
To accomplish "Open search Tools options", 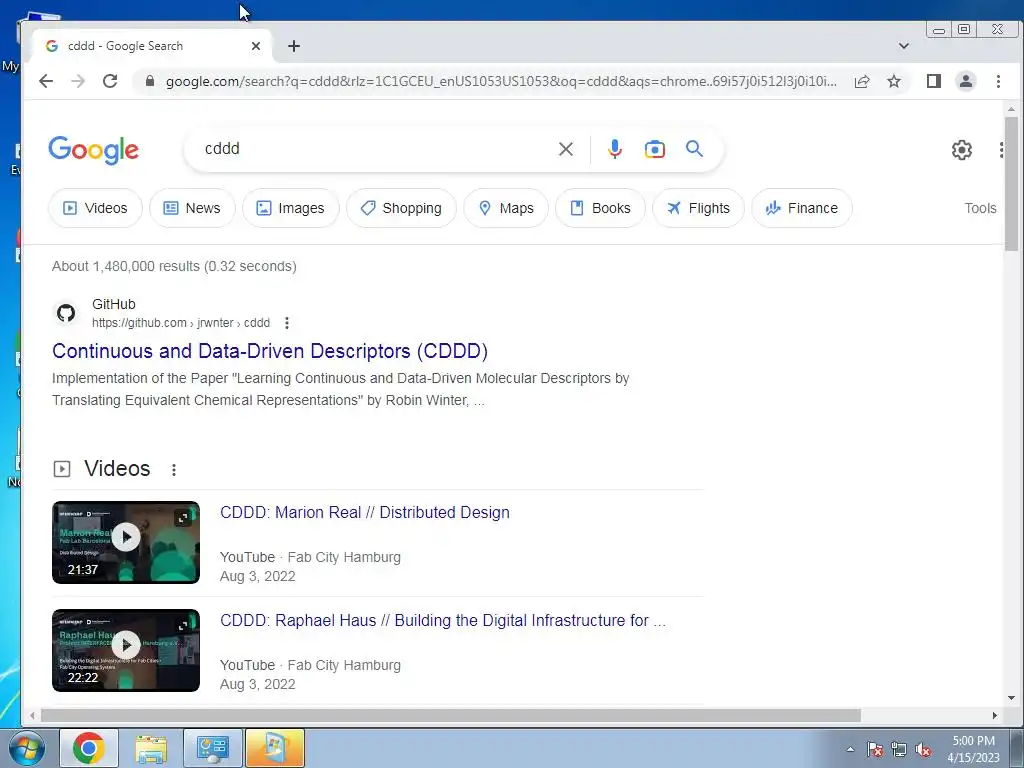I will pos(980,208).
